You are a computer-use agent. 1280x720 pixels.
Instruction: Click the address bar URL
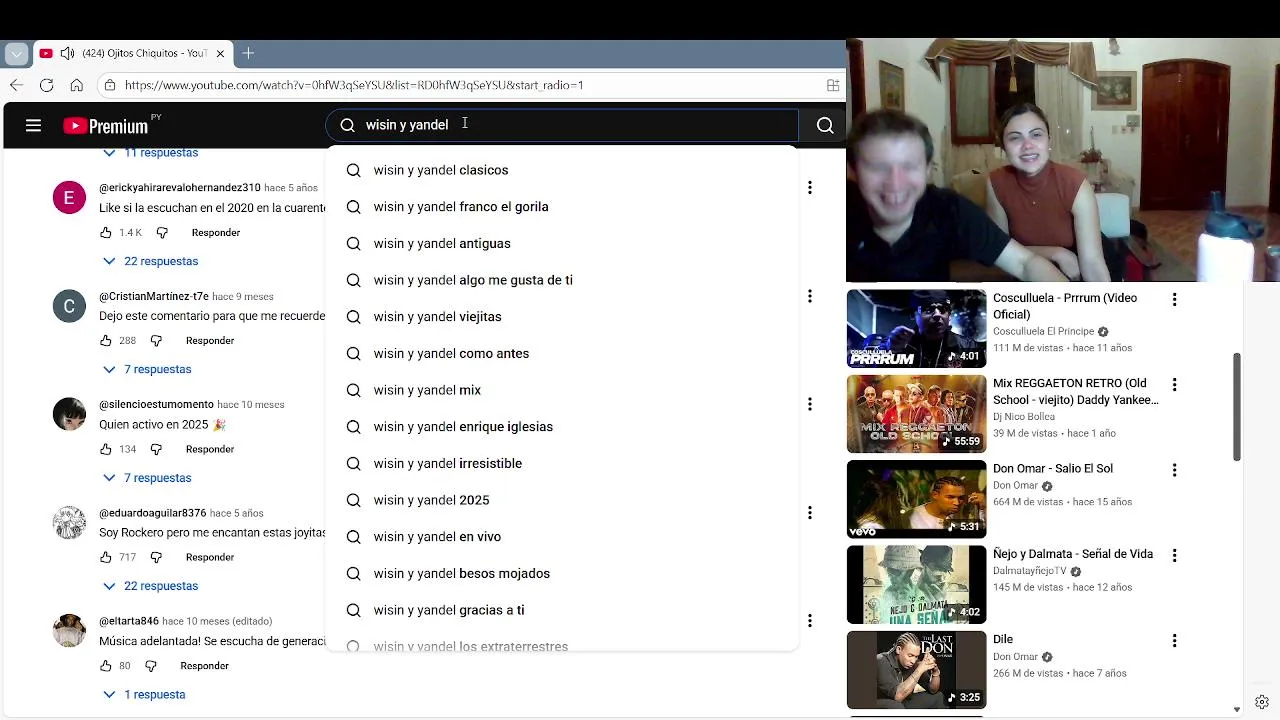354,85
